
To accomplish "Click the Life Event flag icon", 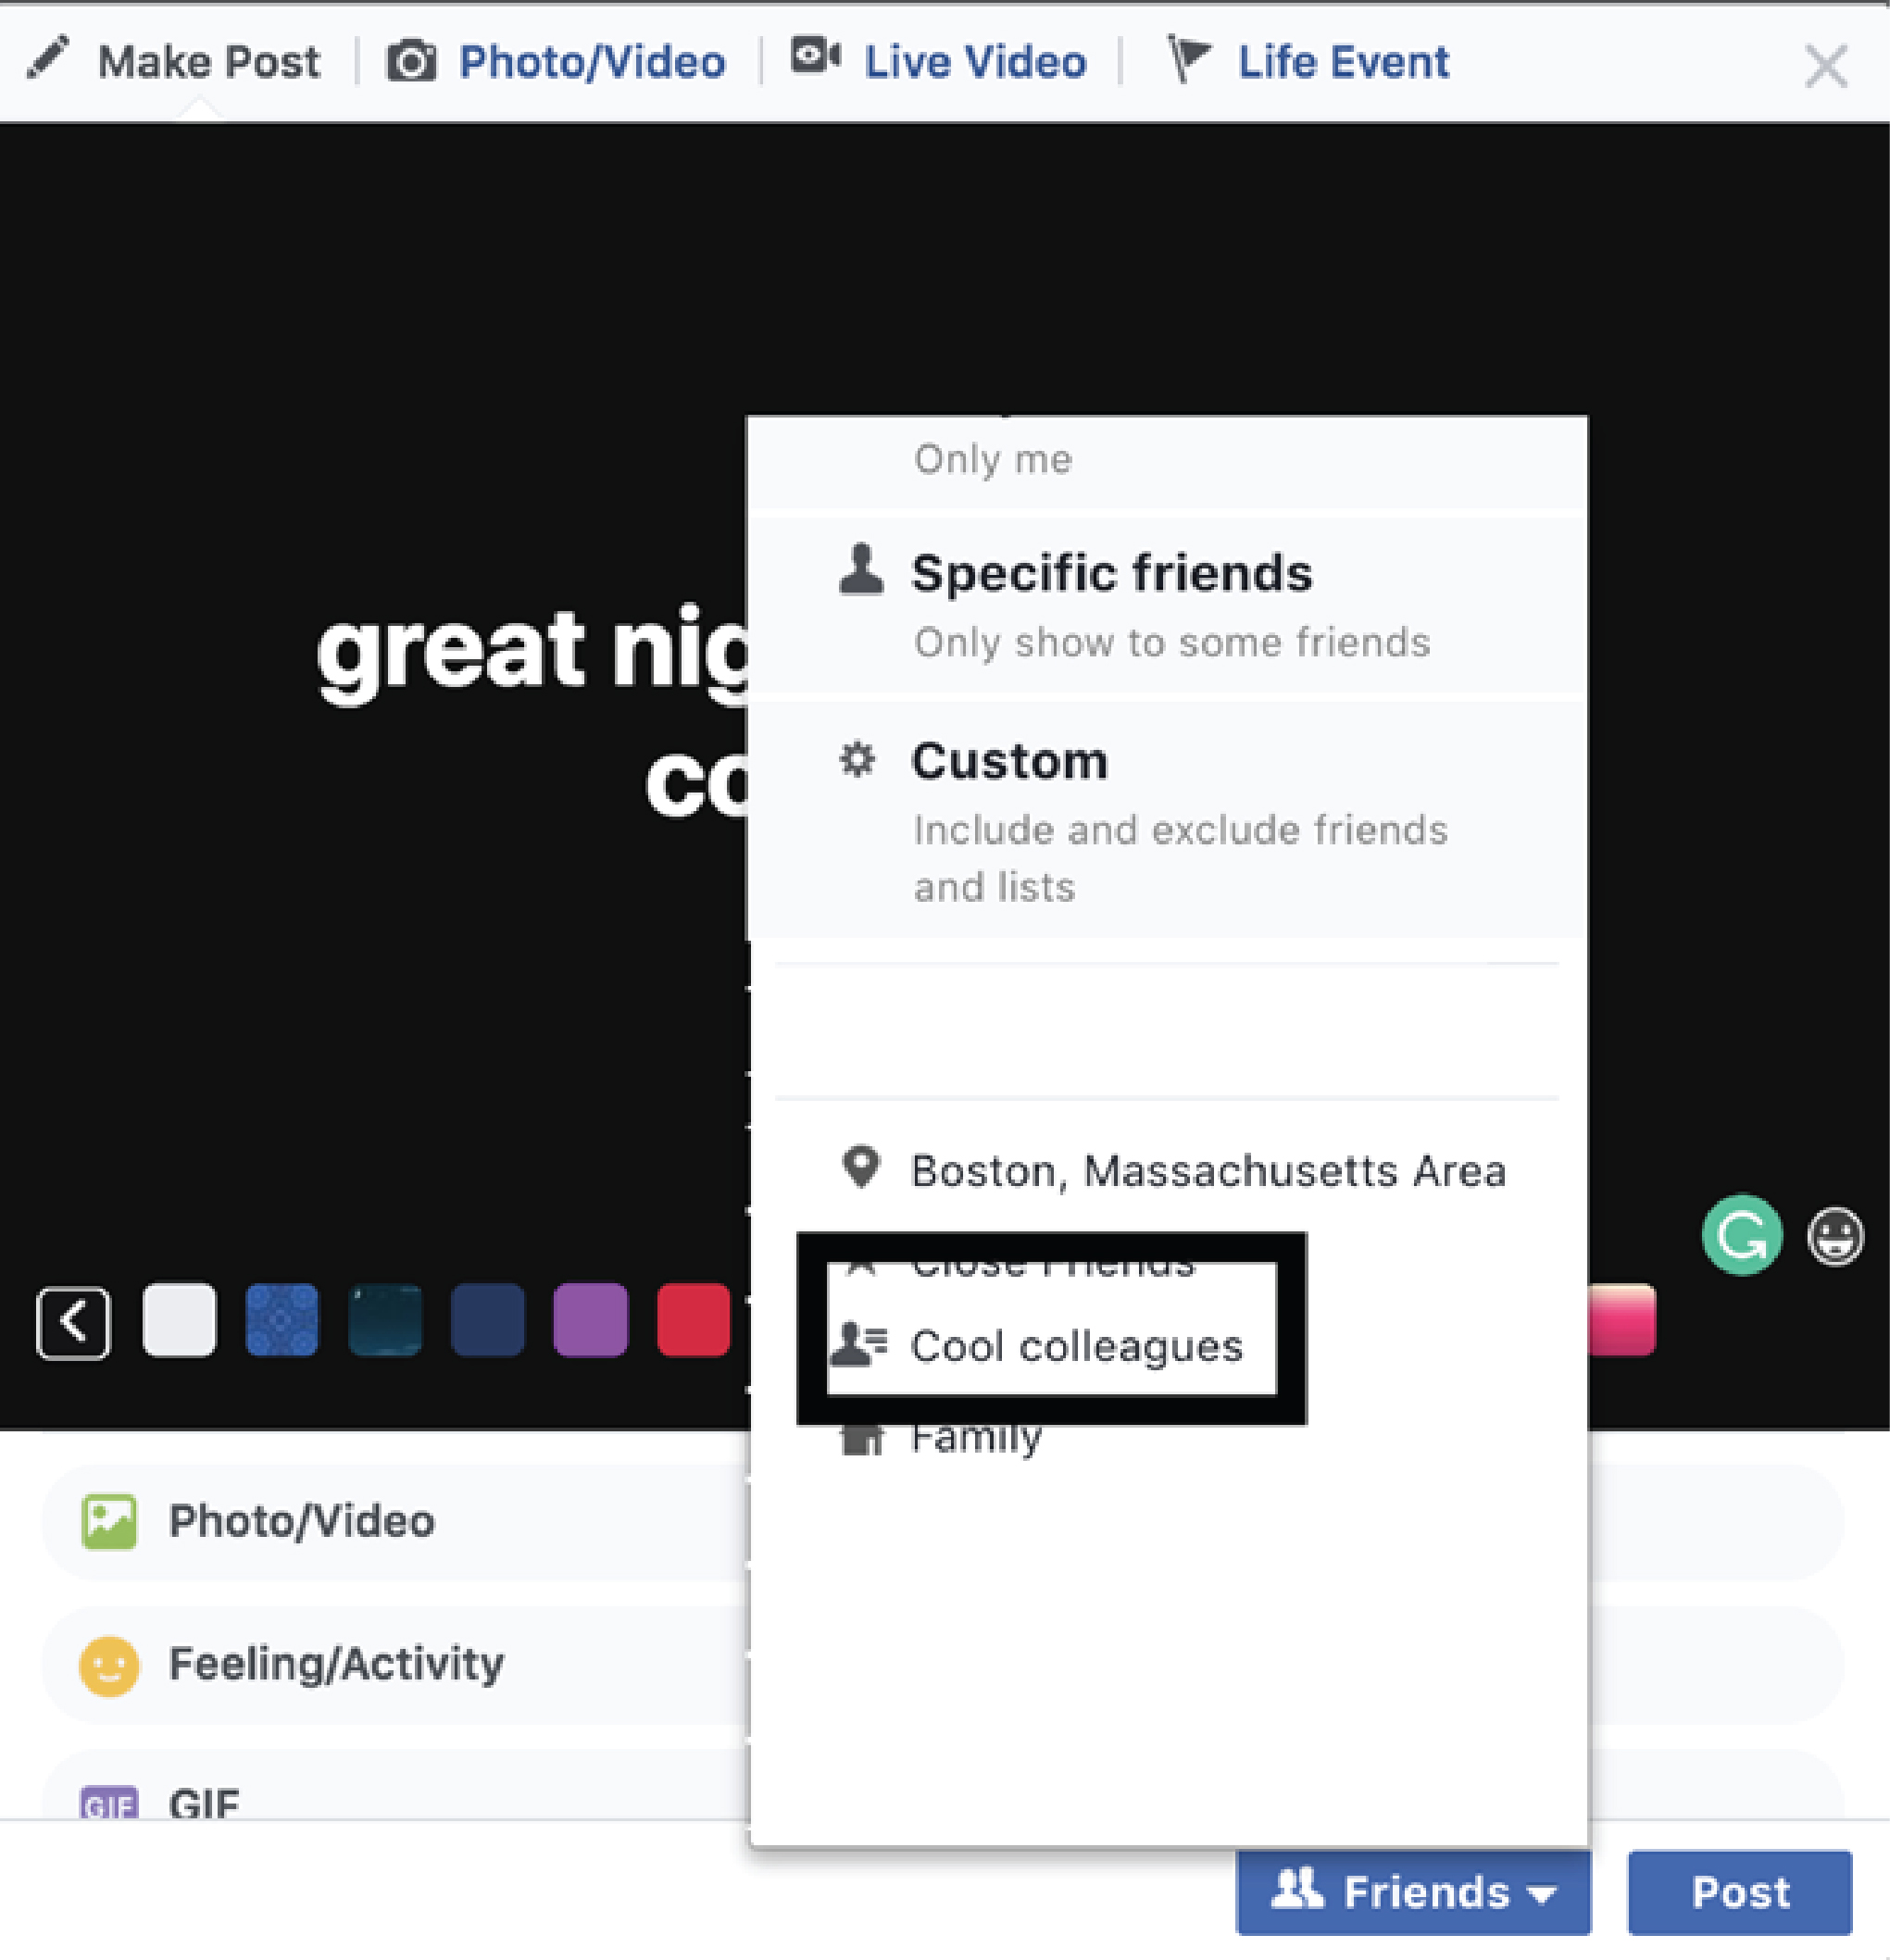I will pyautogui.click(x=1188, y=58).
